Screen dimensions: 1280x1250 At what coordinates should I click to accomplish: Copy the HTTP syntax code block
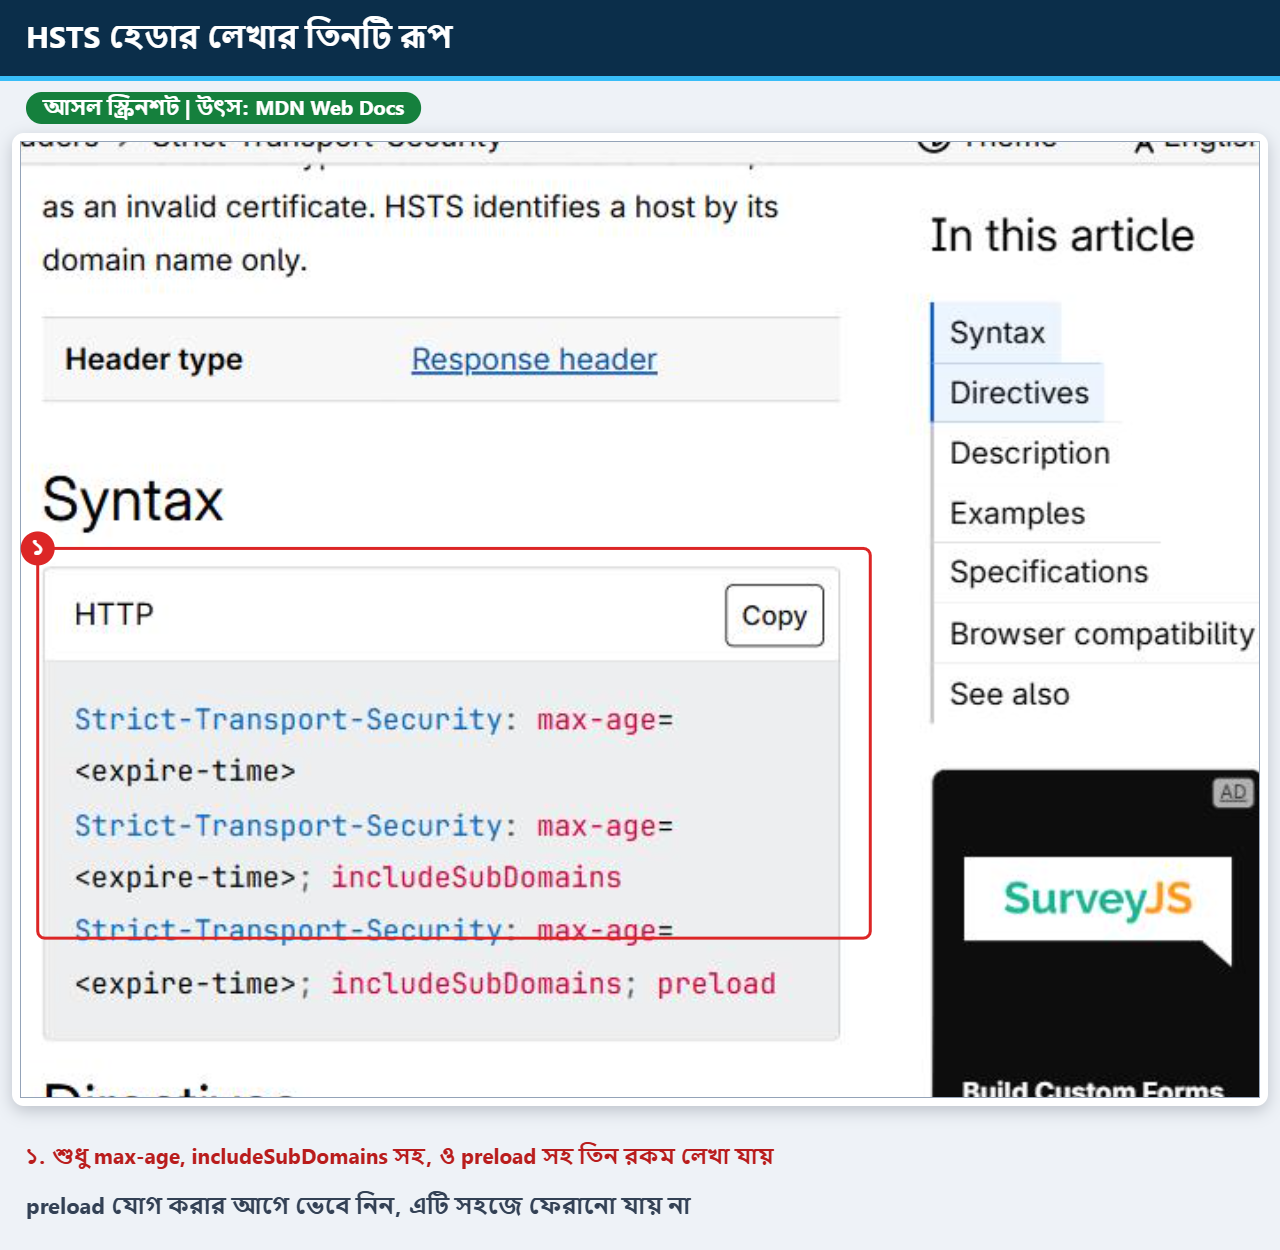(774, 615)
